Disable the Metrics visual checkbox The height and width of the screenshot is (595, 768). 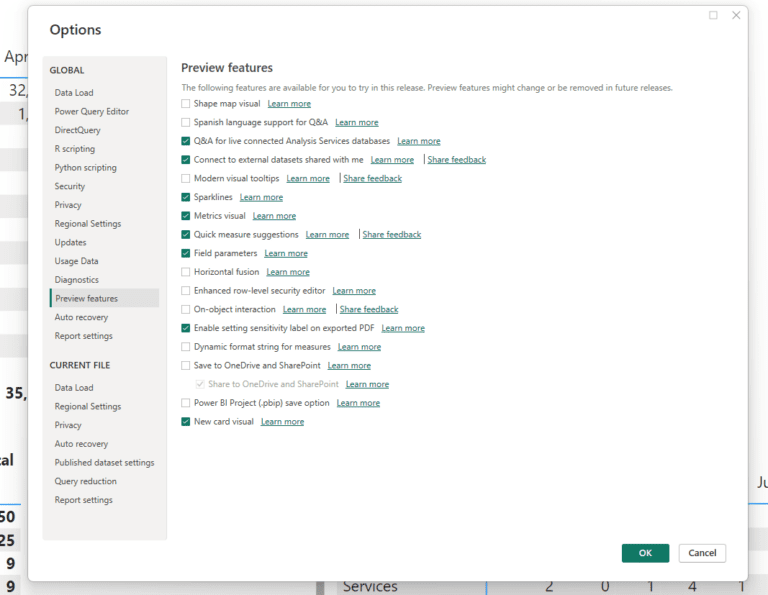[186, 216]
